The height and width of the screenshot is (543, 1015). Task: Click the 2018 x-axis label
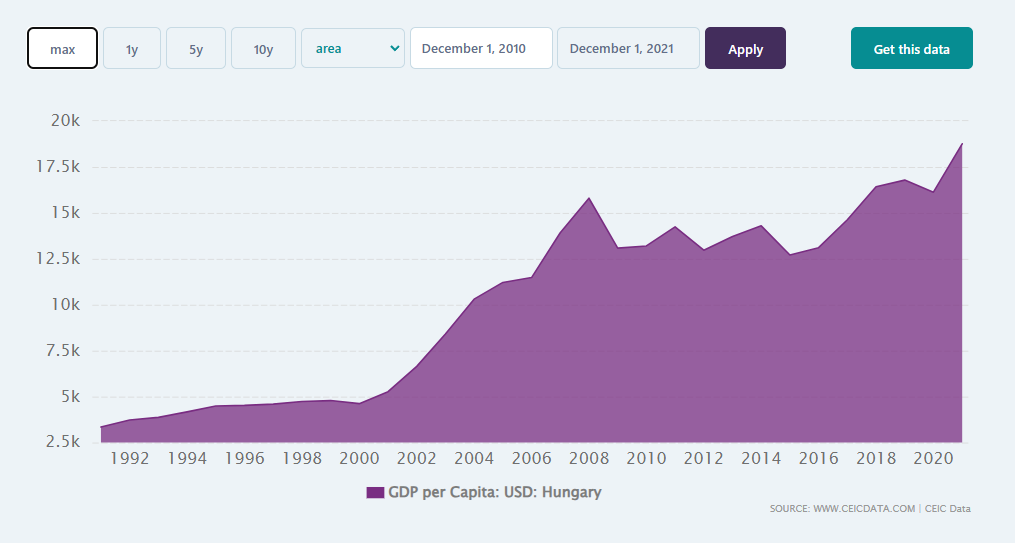(x=876, y=458)
